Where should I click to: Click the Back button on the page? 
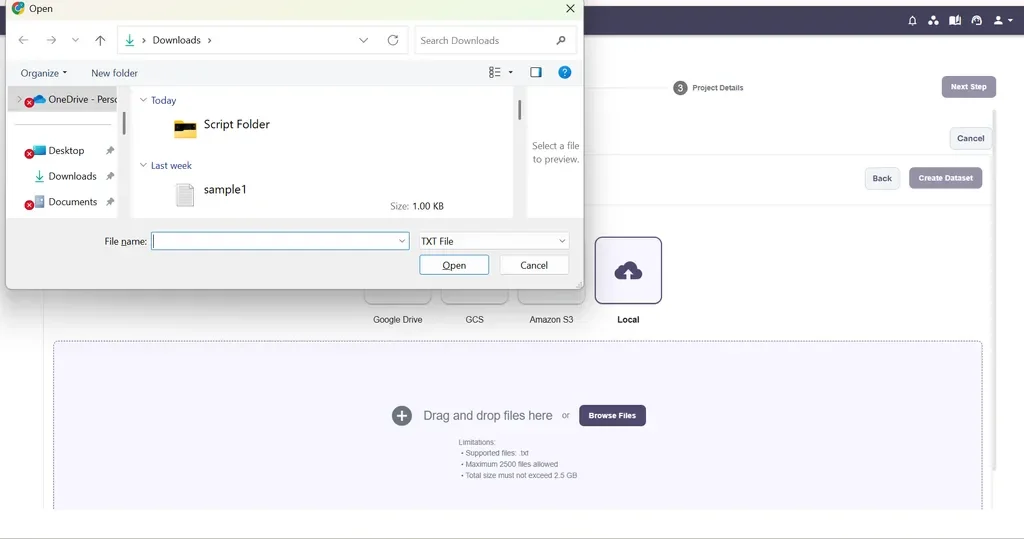point(882,178)
